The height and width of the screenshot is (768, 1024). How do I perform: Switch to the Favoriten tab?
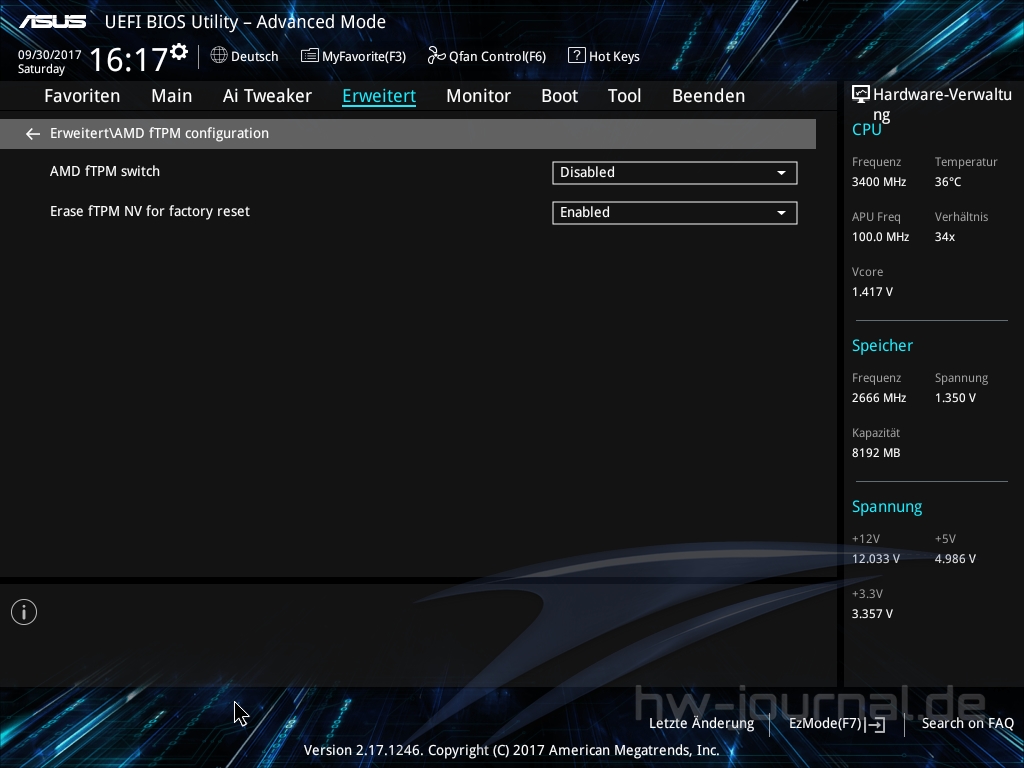point(82,96)
